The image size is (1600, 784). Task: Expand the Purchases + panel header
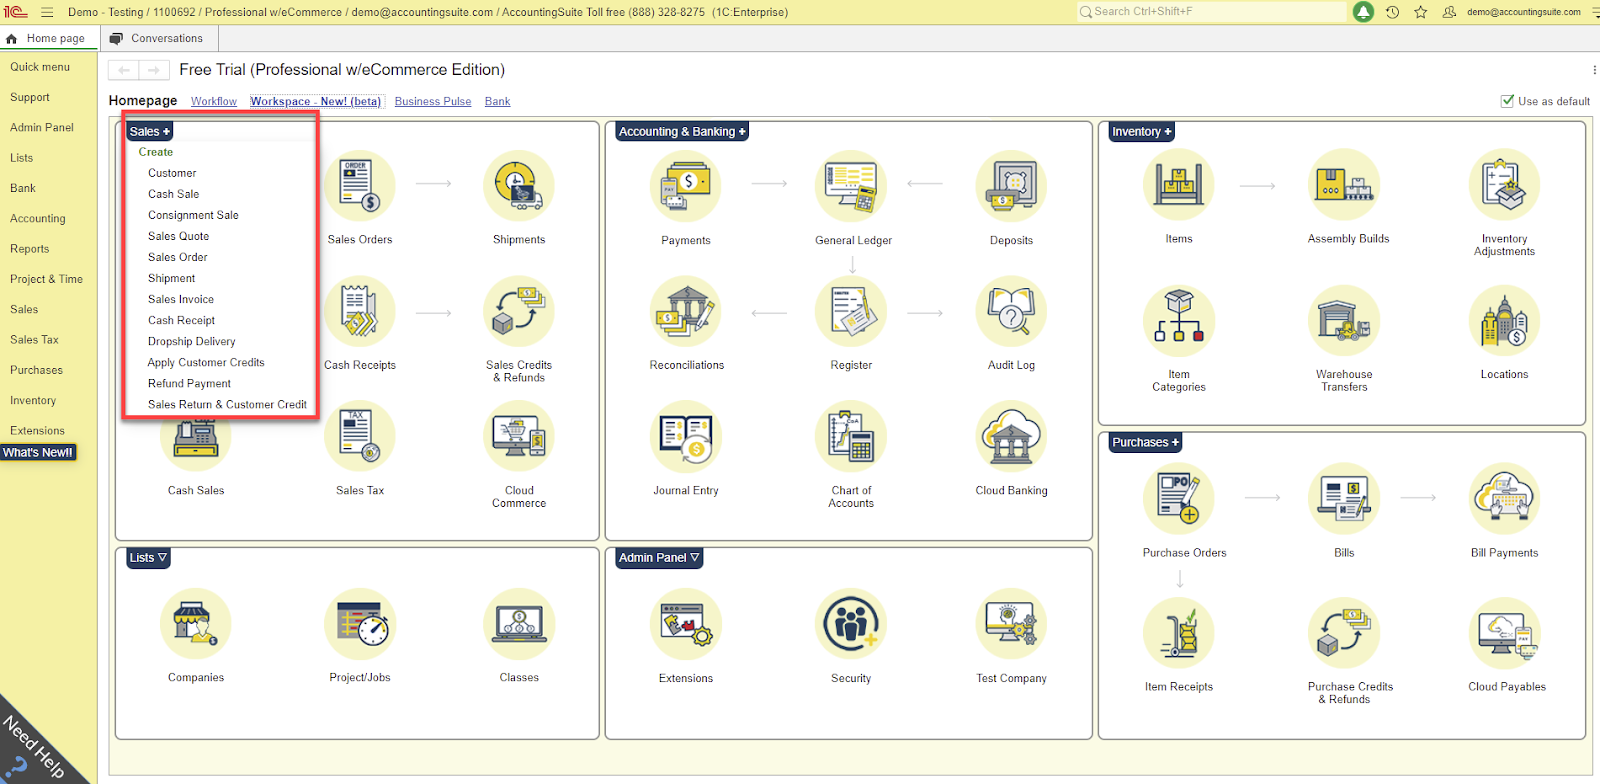(1145, 442)
